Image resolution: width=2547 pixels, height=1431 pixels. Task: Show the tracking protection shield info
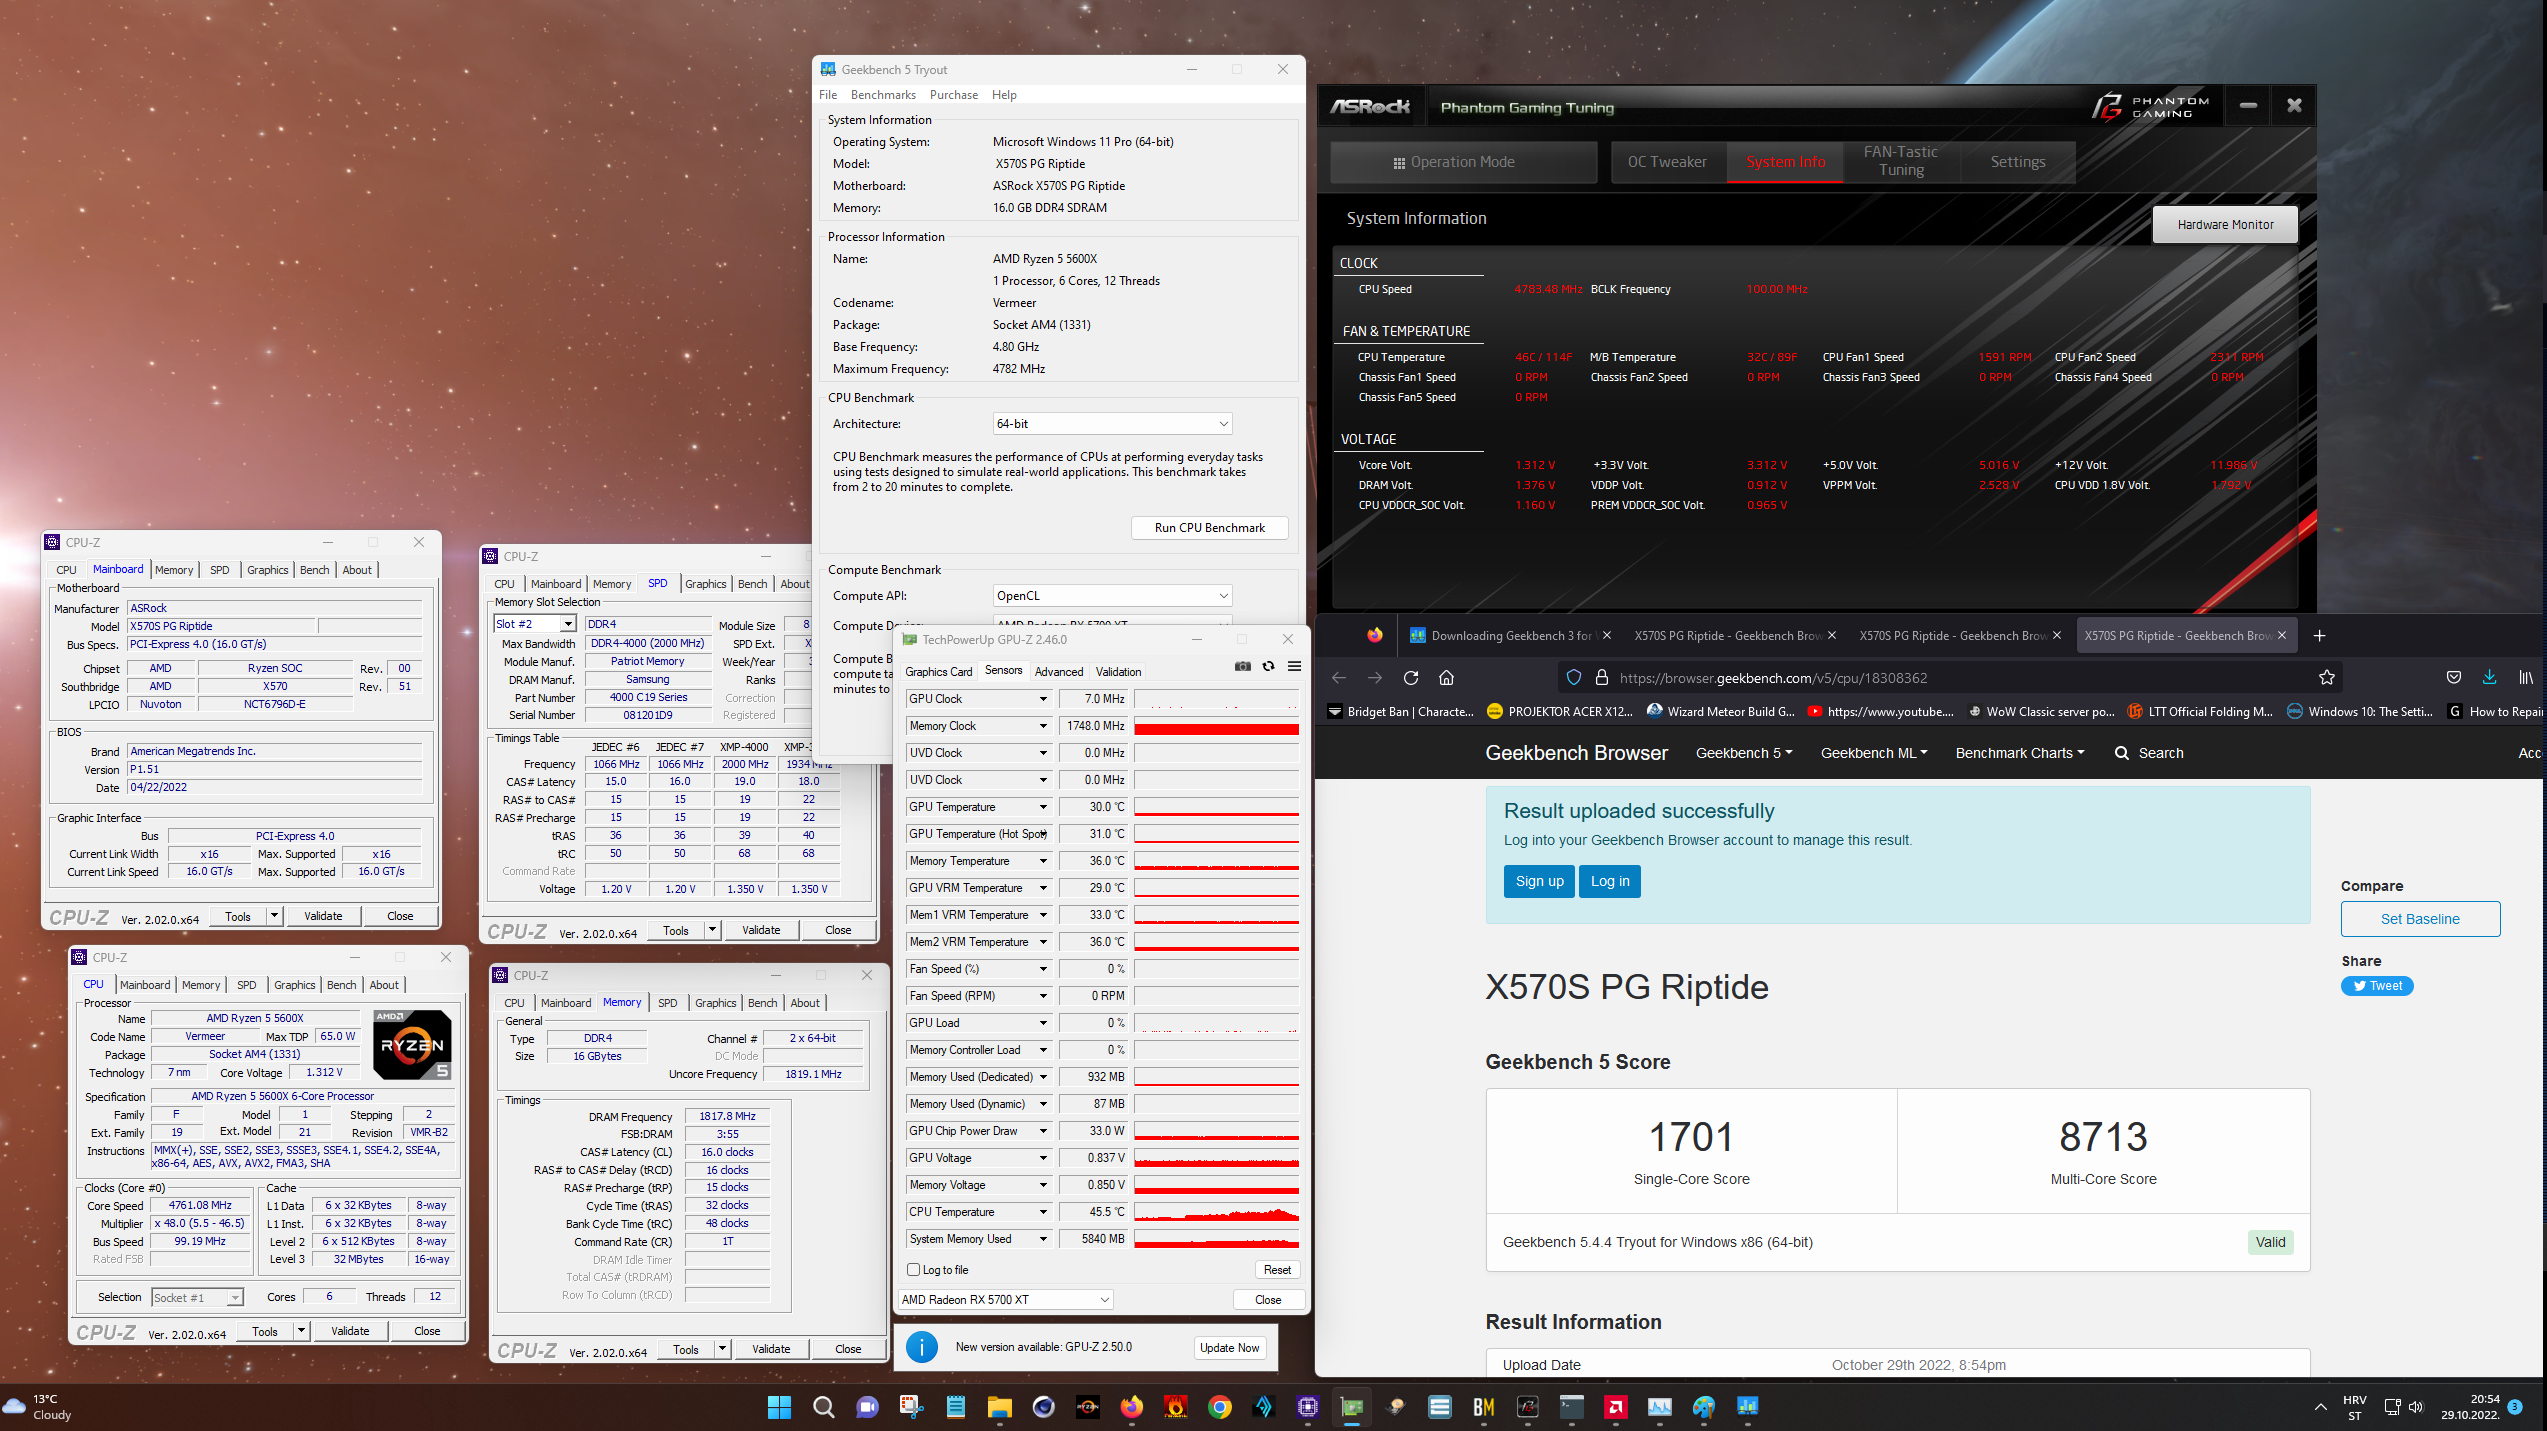pos(1573,678)
